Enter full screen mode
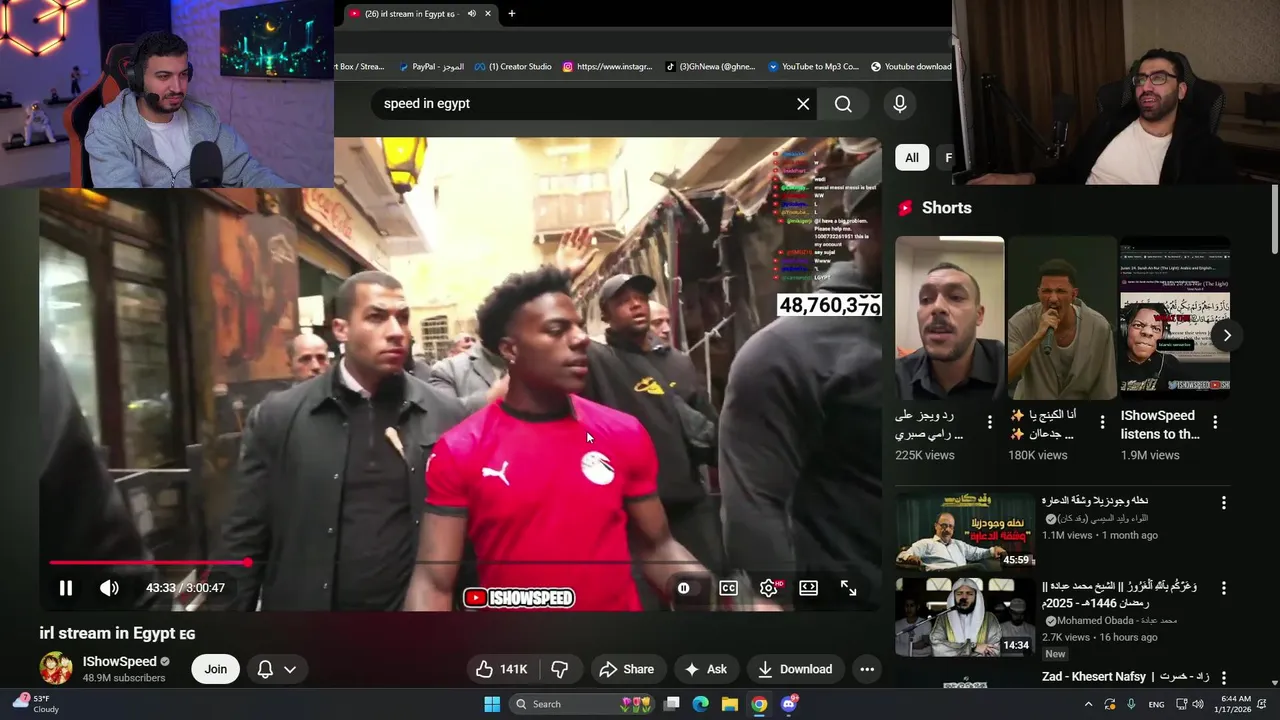Viewport: 1280px width, 720px height. [x=848, y=588]
